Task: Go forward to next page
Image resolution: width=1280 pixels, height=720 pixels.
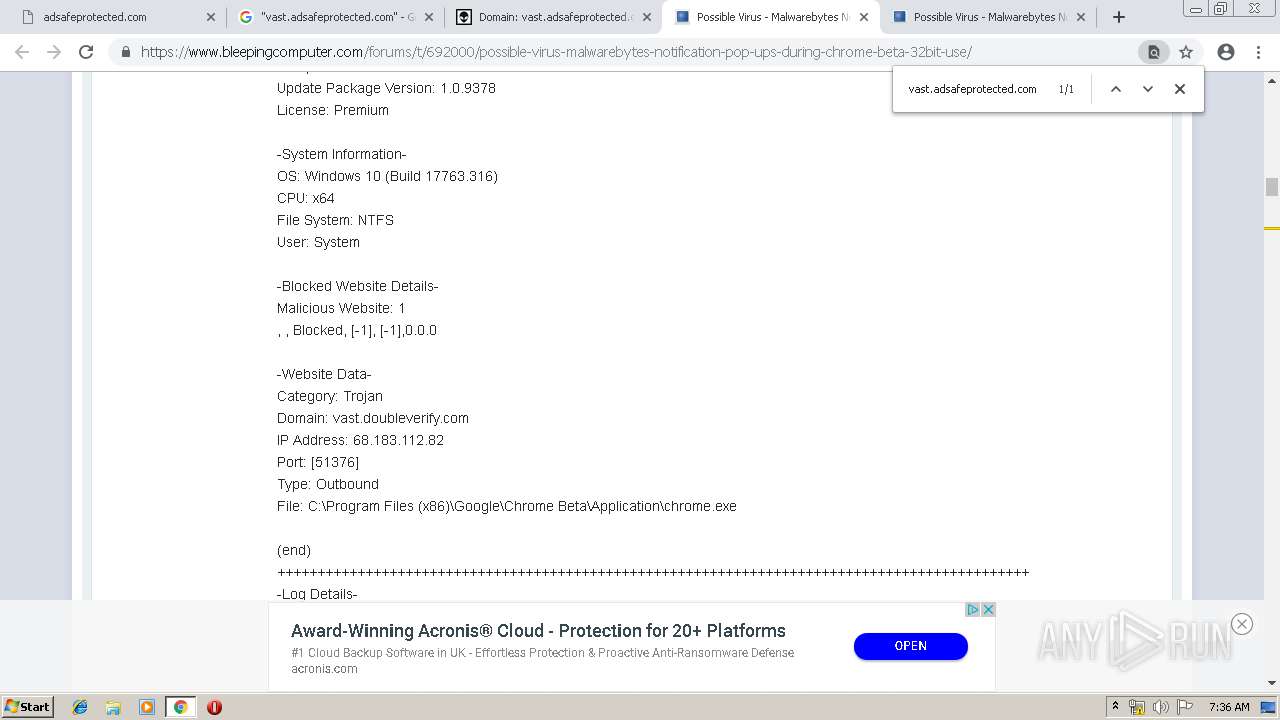Action: click(54, 52)
